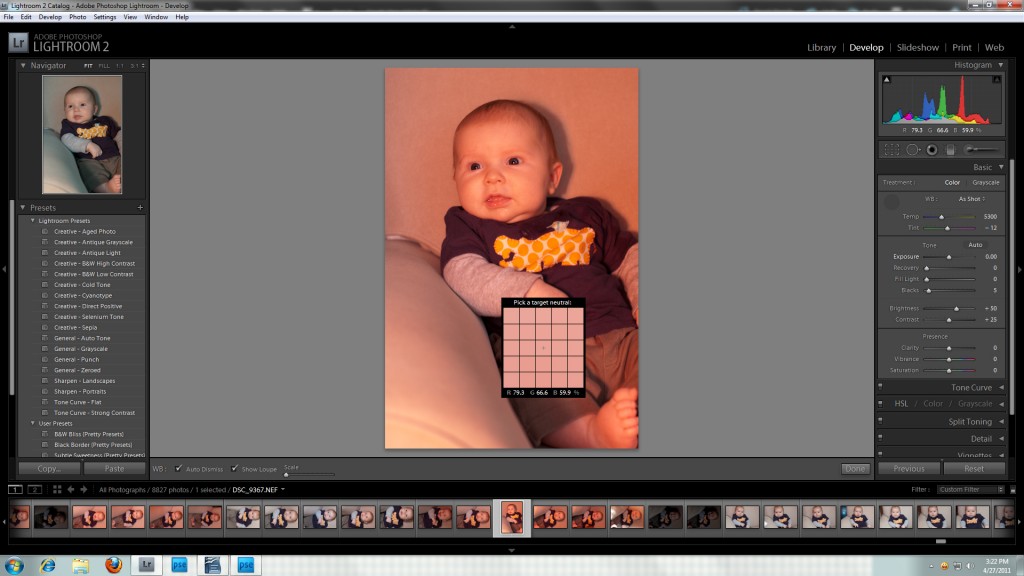Apply the Creative - Sepia preset
This screenshot has width=1024, height=576.
click(x=75, y=327)
